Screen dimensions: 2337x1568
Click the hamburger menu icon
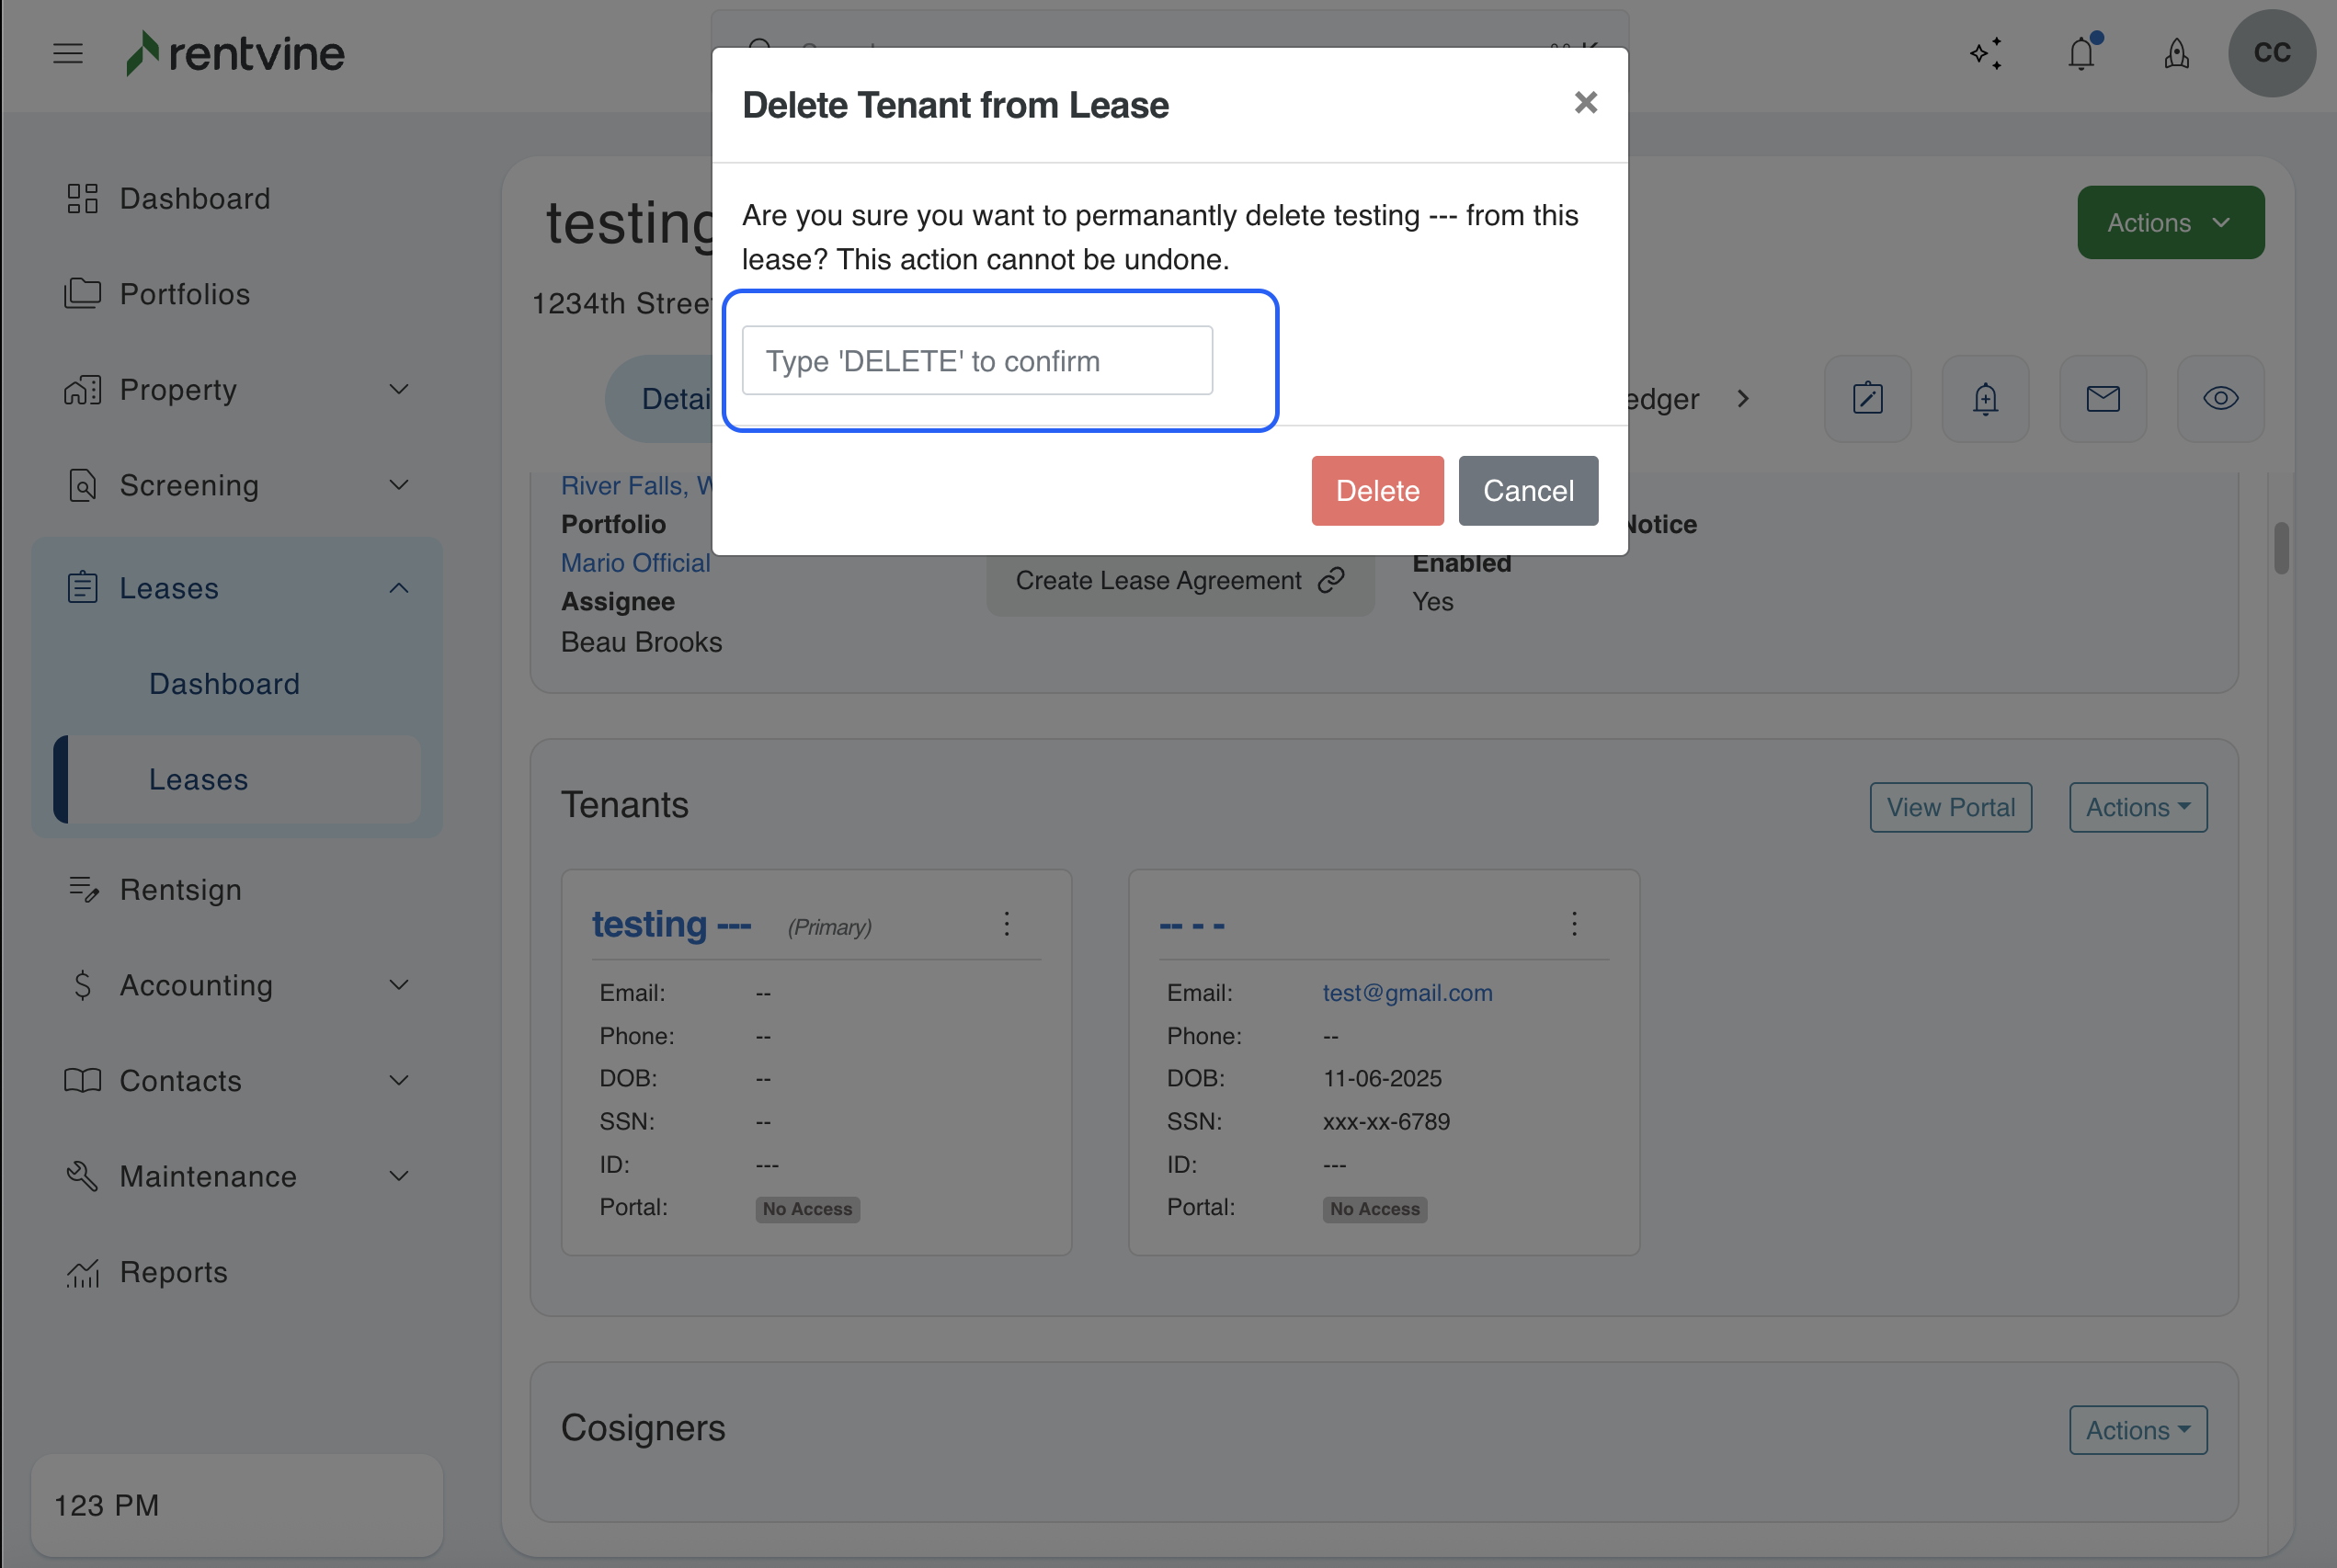[x=68, y=53]
